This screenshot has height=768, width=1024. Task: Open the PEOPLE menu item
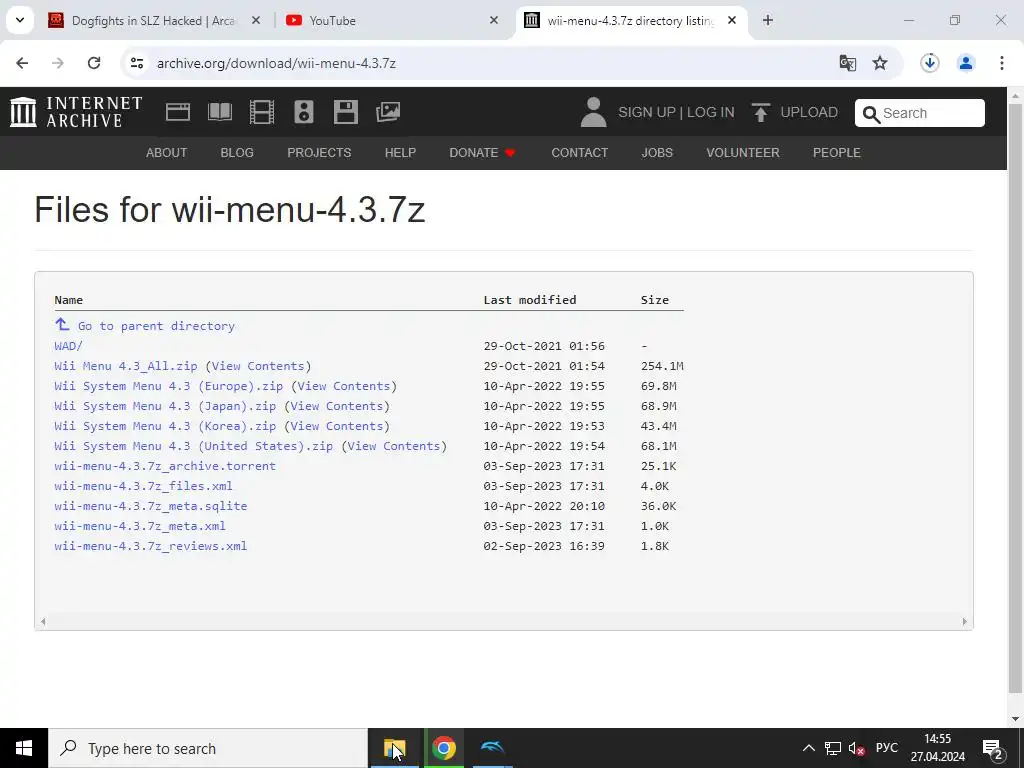837,153
